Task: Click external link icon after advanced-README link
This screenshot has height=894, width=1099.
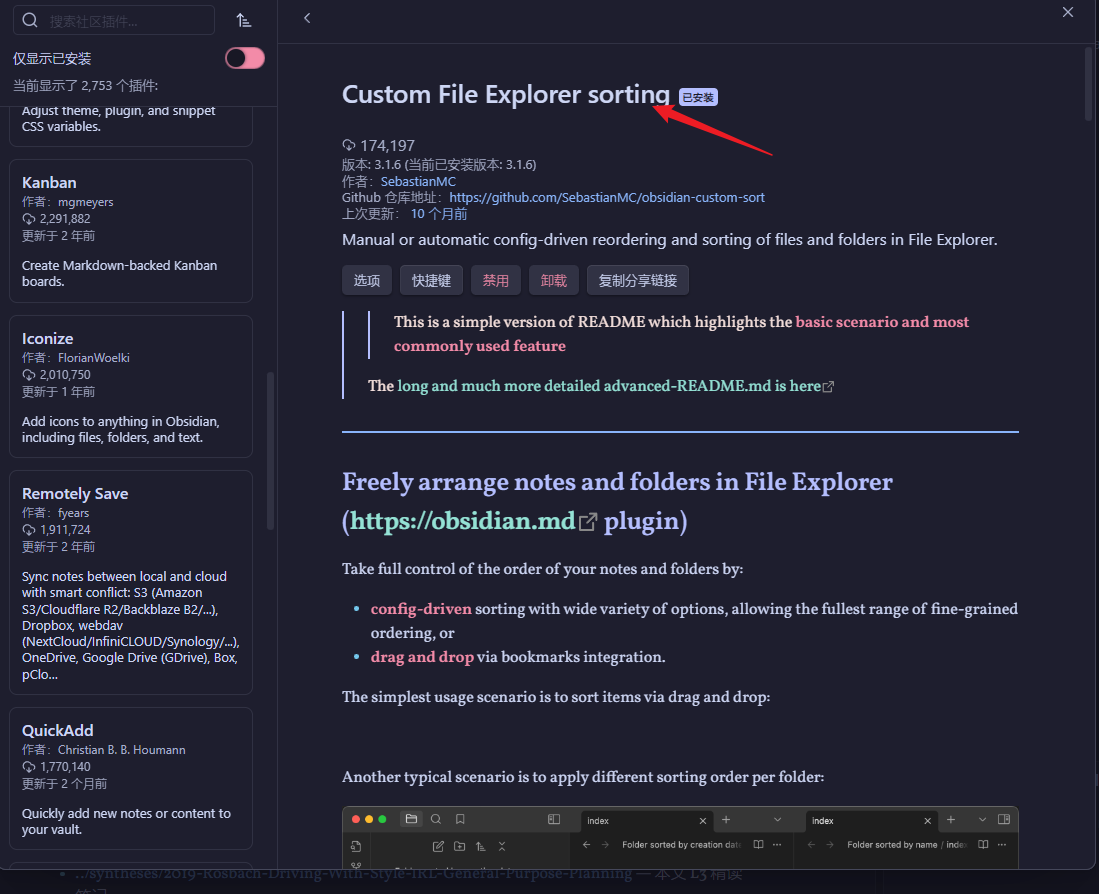Action: [x=828, y=387]
